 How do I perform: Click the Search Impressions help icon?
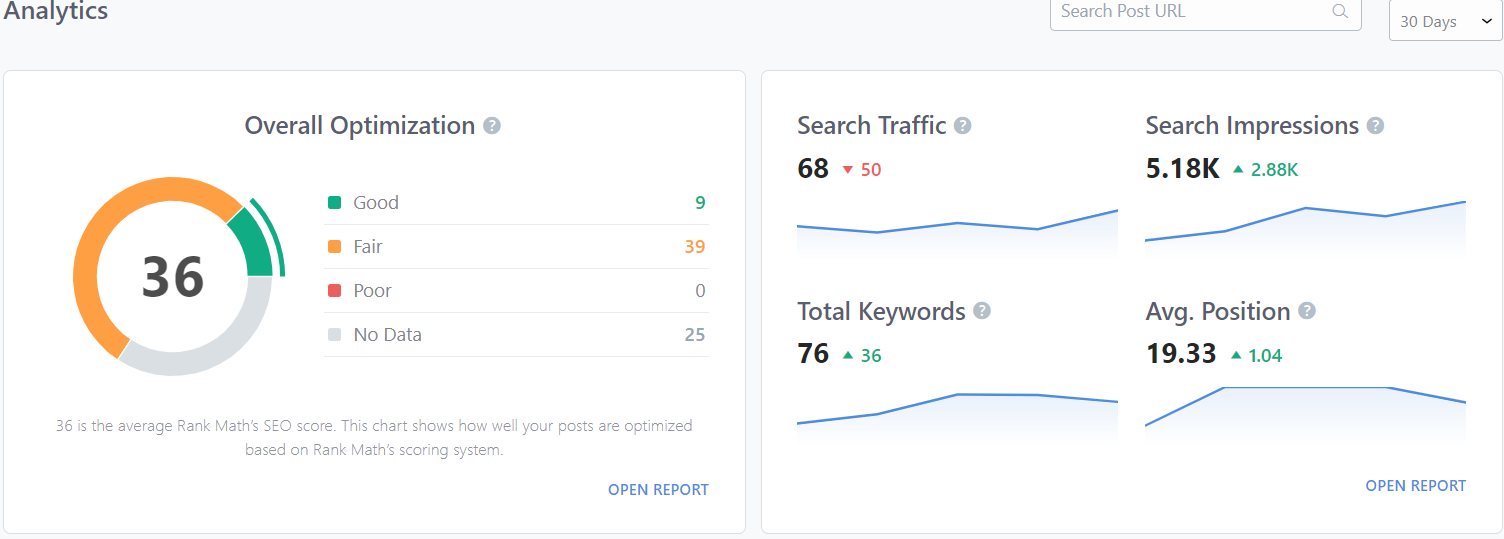pyautogui.click(x=1375, y=126)
